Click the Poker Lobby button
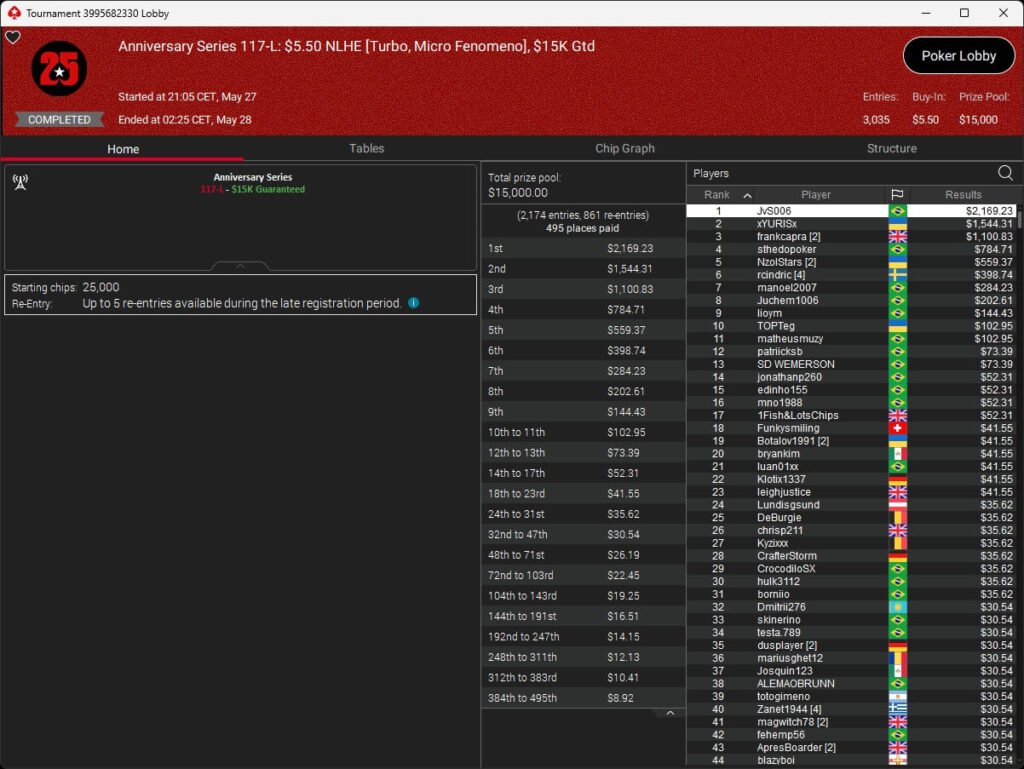 [x=958, y=56]
